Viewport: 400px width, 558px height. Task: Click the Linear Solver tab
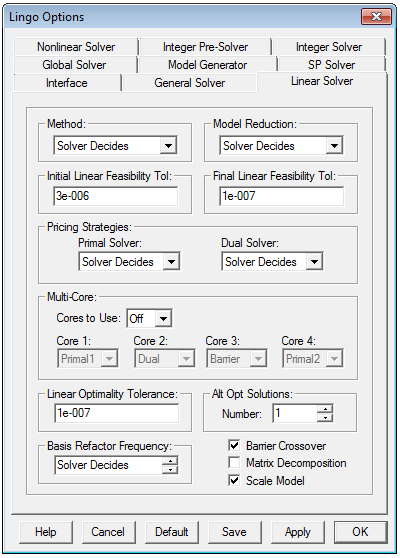coord(322,81)
